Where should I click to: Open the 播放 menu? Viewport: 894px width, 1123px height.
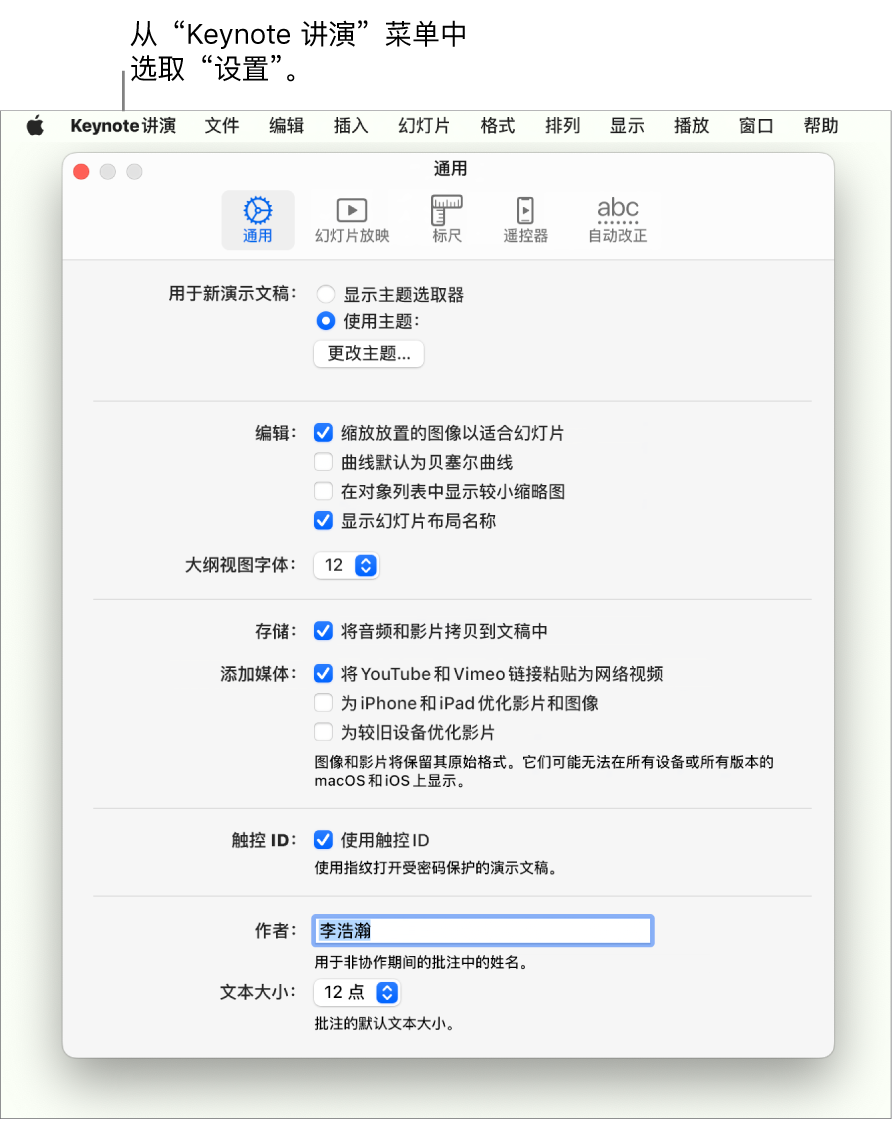coord(691,126)
